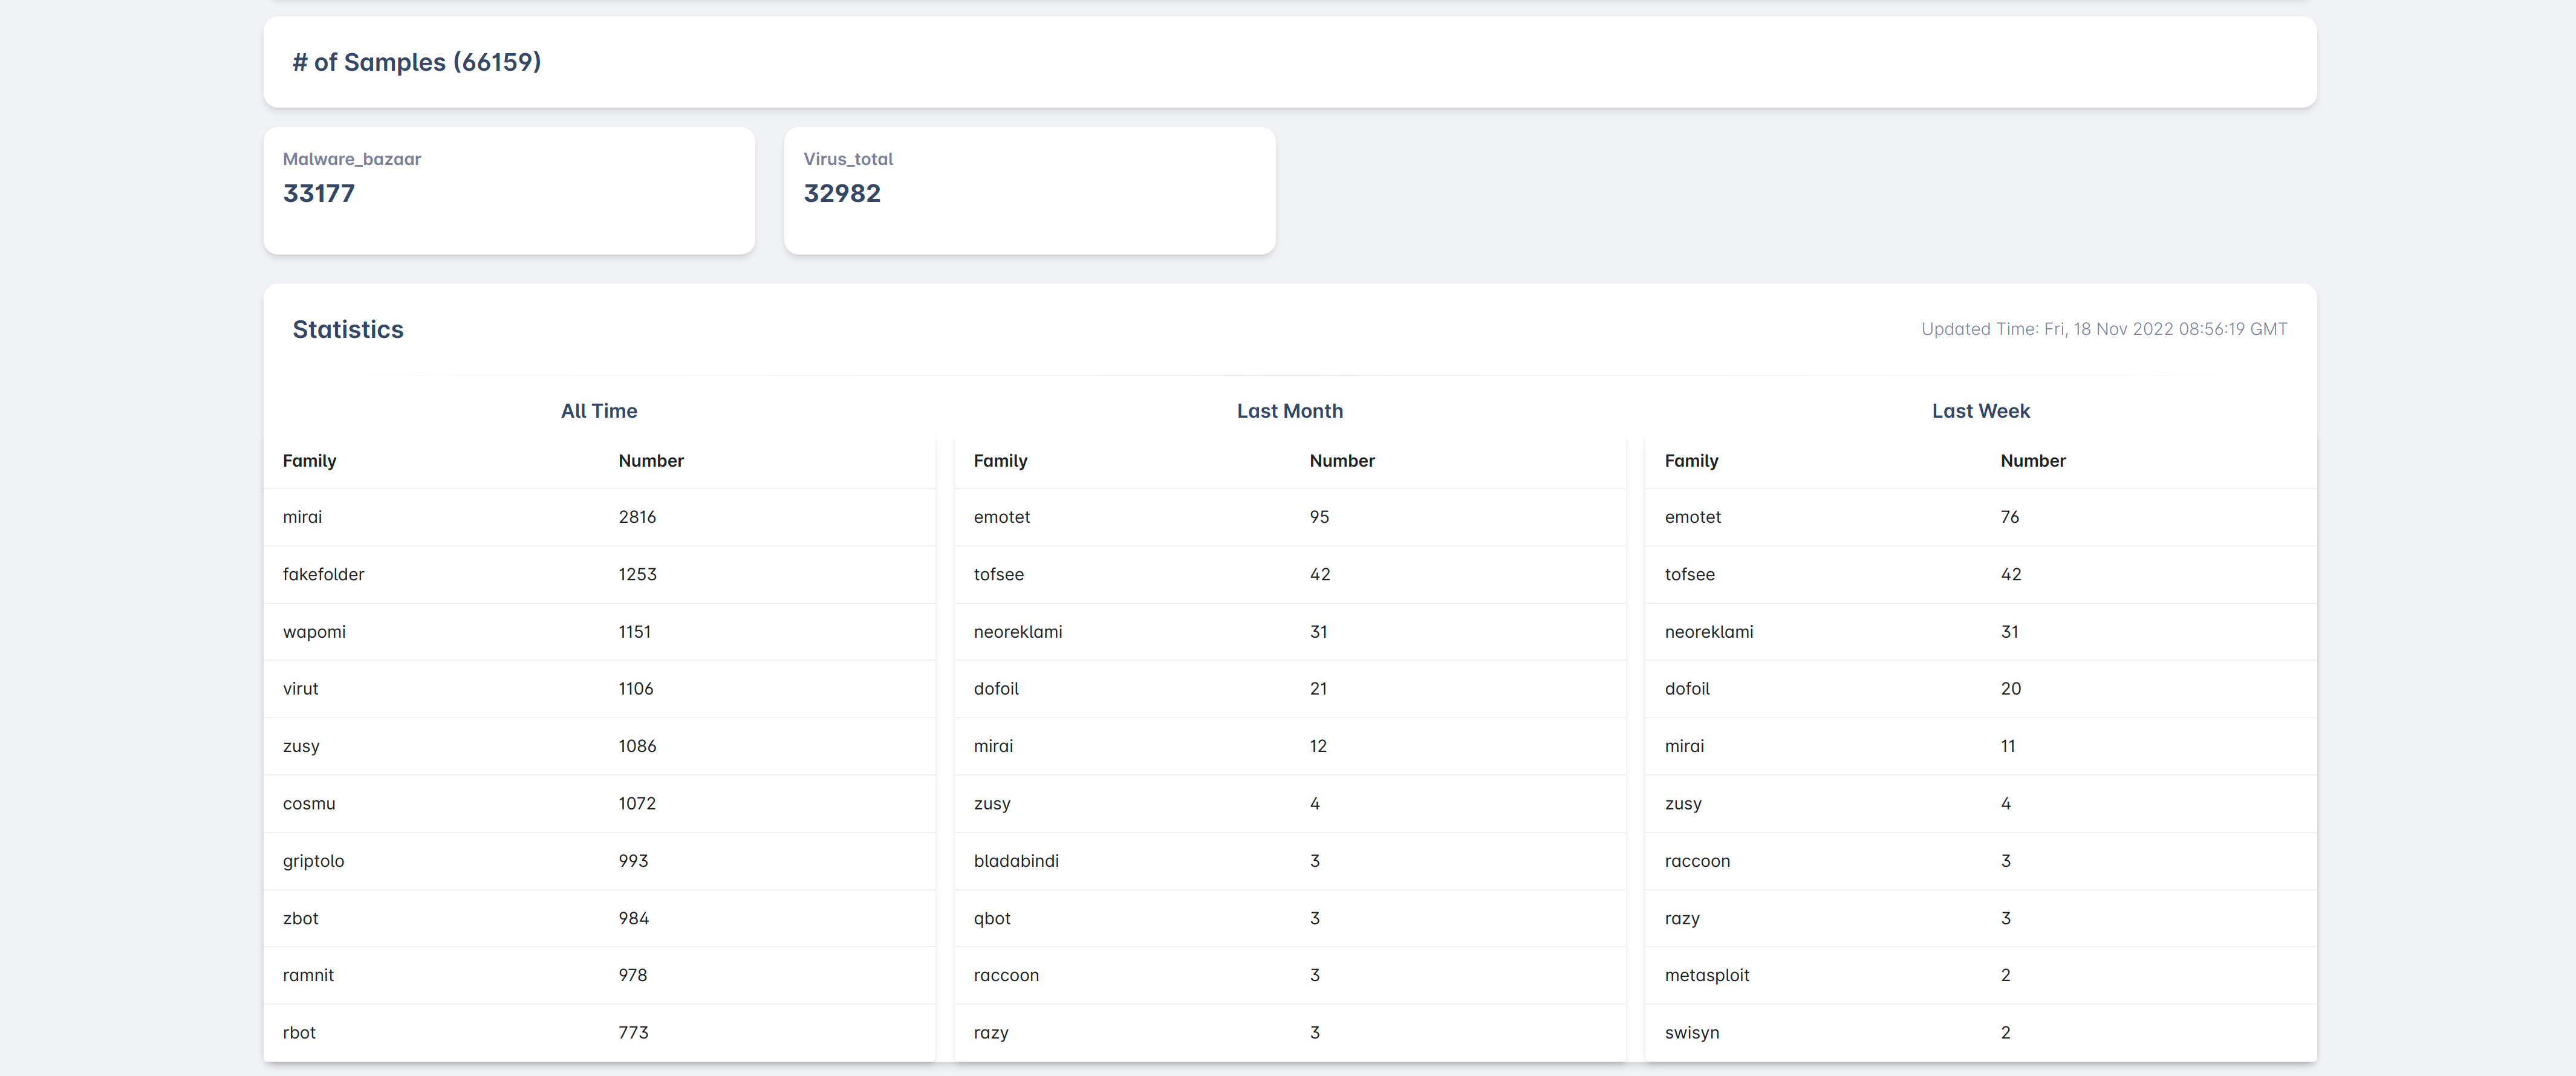Select the All Time table heading

(598, 411)
